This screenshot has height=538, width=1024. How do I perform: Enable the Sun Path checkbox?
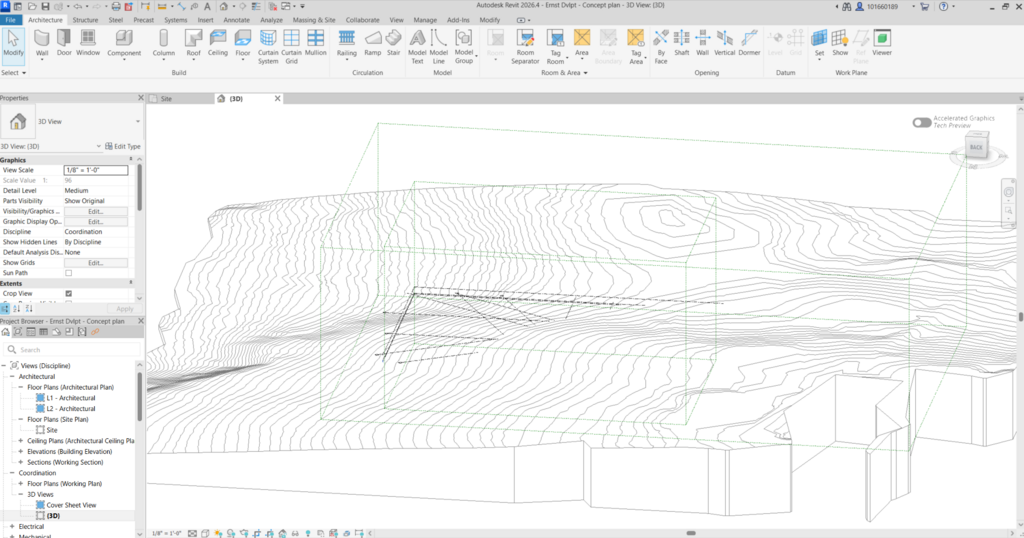[69, 273]
